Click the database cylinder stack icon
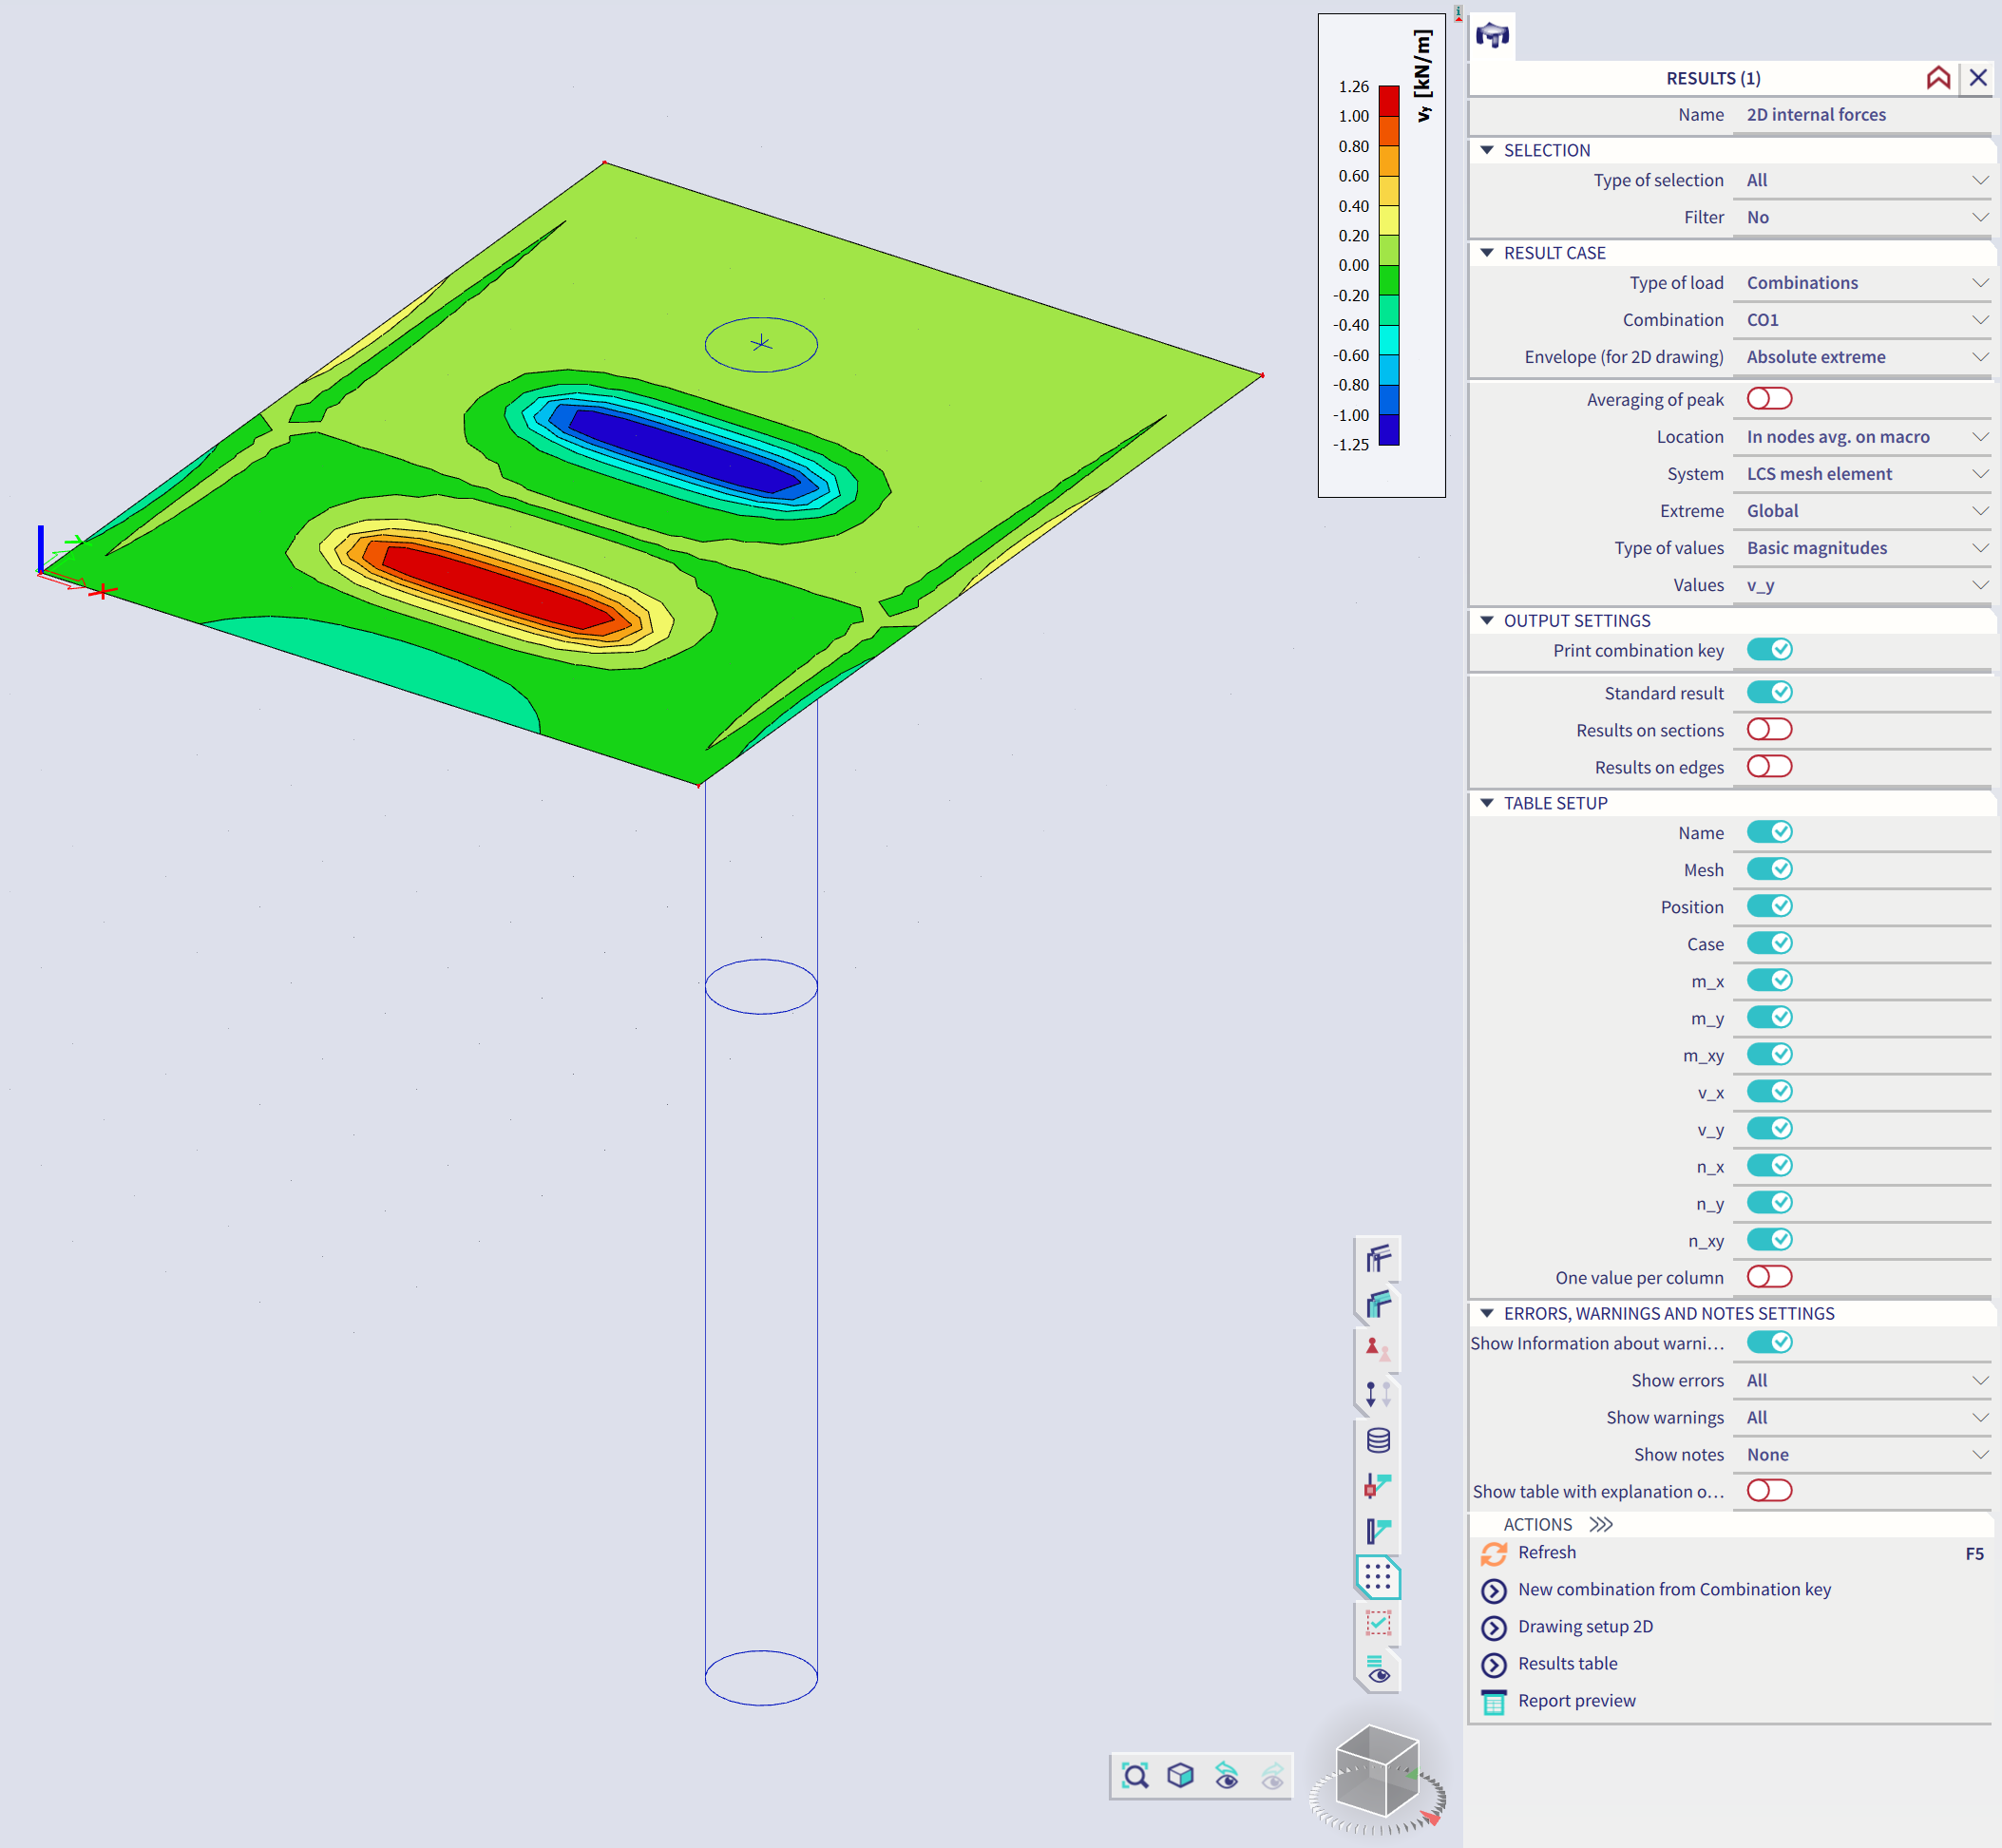 (x=1378, y=1440)
